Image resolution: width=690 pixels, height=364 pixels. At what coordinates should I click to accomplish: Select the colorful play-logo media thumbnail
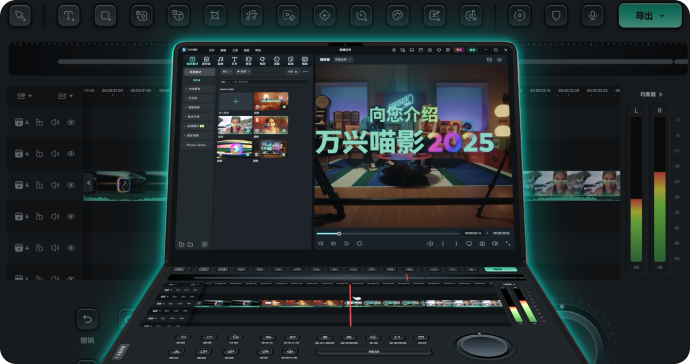point(235,149)
